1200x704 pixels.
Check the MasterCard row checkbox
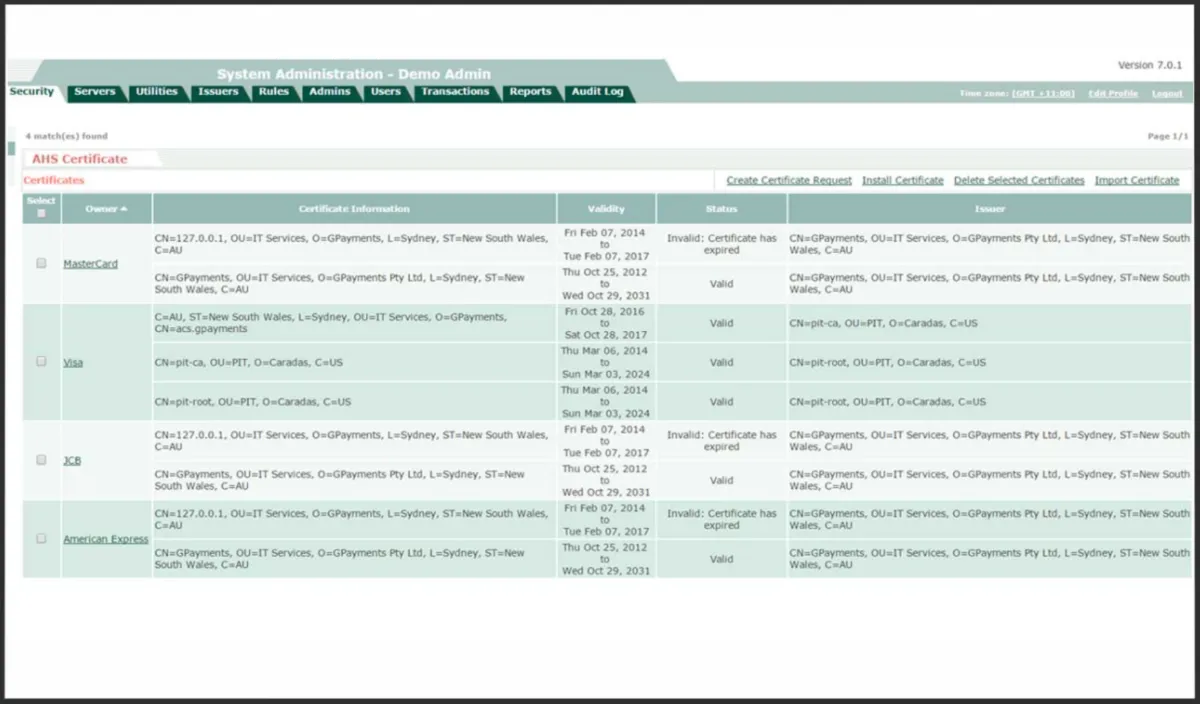point(41,263)
